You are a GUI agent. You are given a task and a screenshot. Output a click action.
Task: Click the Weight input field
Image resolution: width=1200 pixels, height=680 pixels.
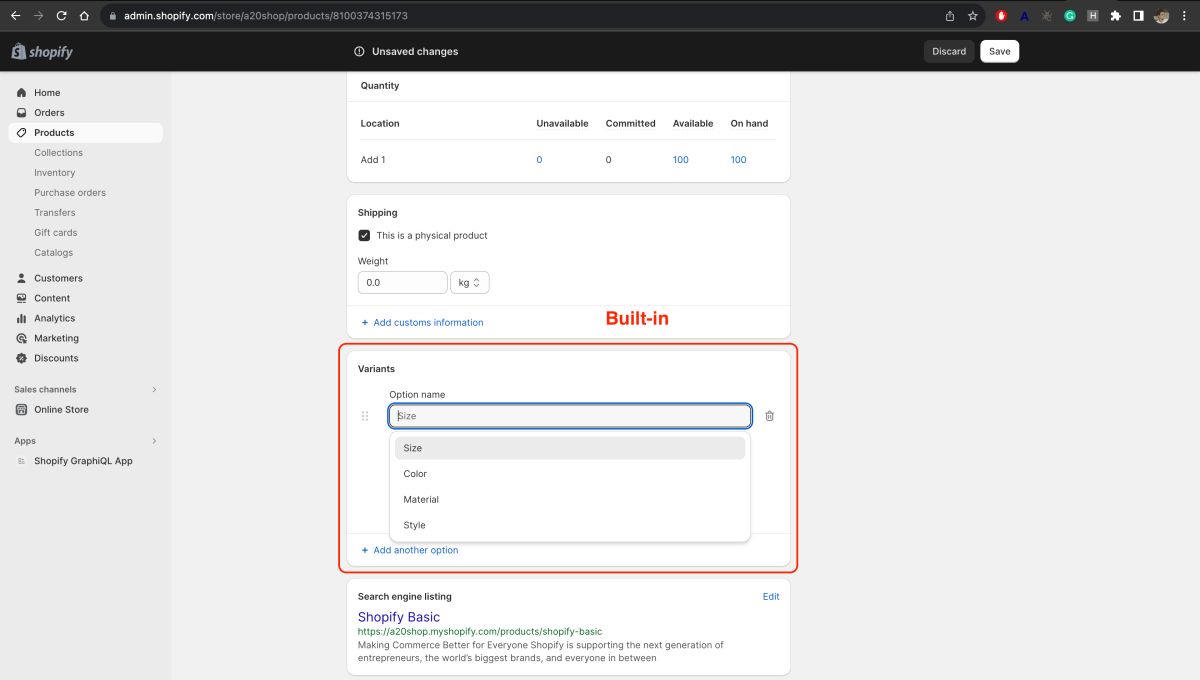[x=402, y=283]
